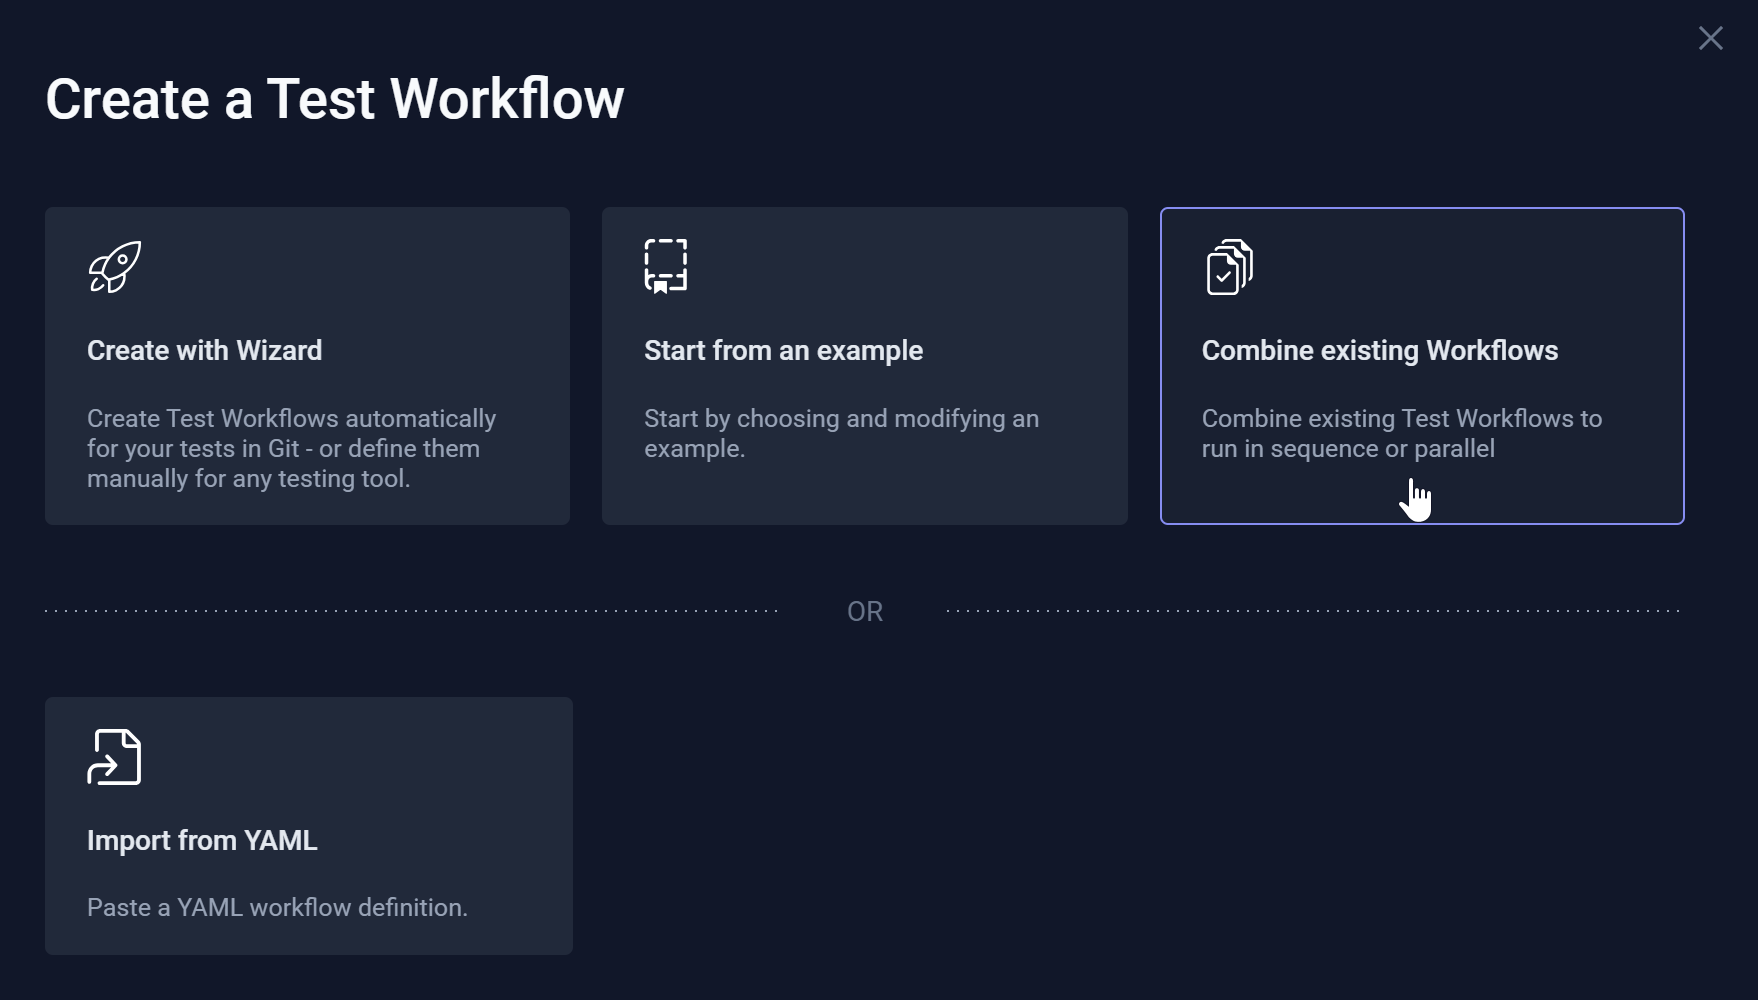1758x1000 pixels.
Task: Click the dashed bookmark example icon
Action: click(666, 266)
